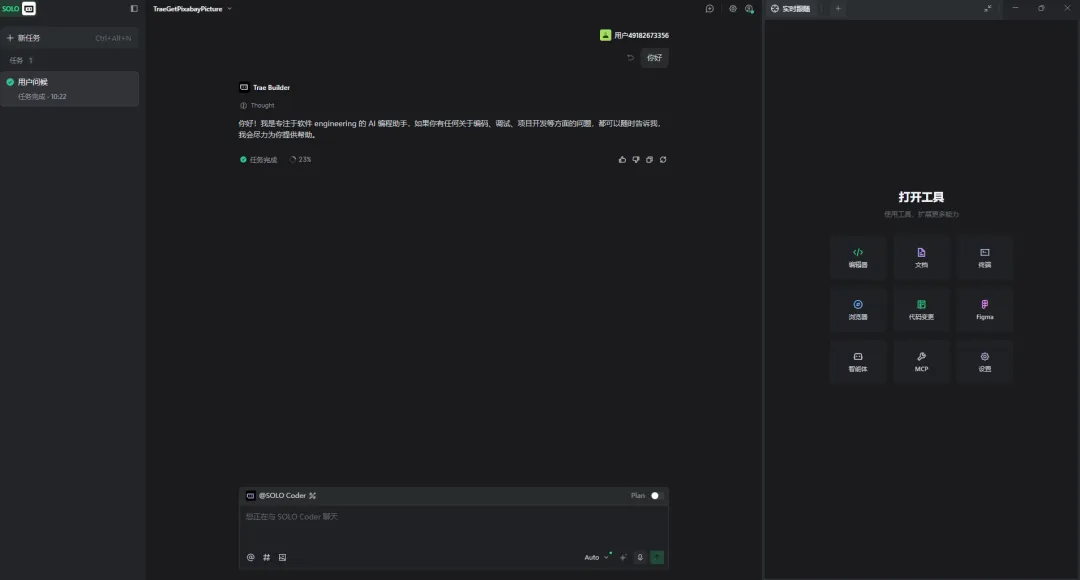Click the SOLO mode logo switch
Viewport: 1080px width, 580px height.
click(x=19, y=9)
